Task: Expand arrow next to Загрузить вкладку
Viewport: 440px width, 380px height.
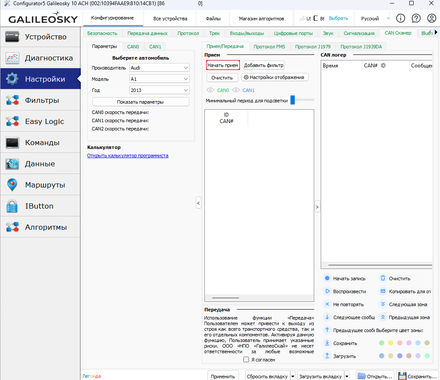Action: click(x=347, y=376)
